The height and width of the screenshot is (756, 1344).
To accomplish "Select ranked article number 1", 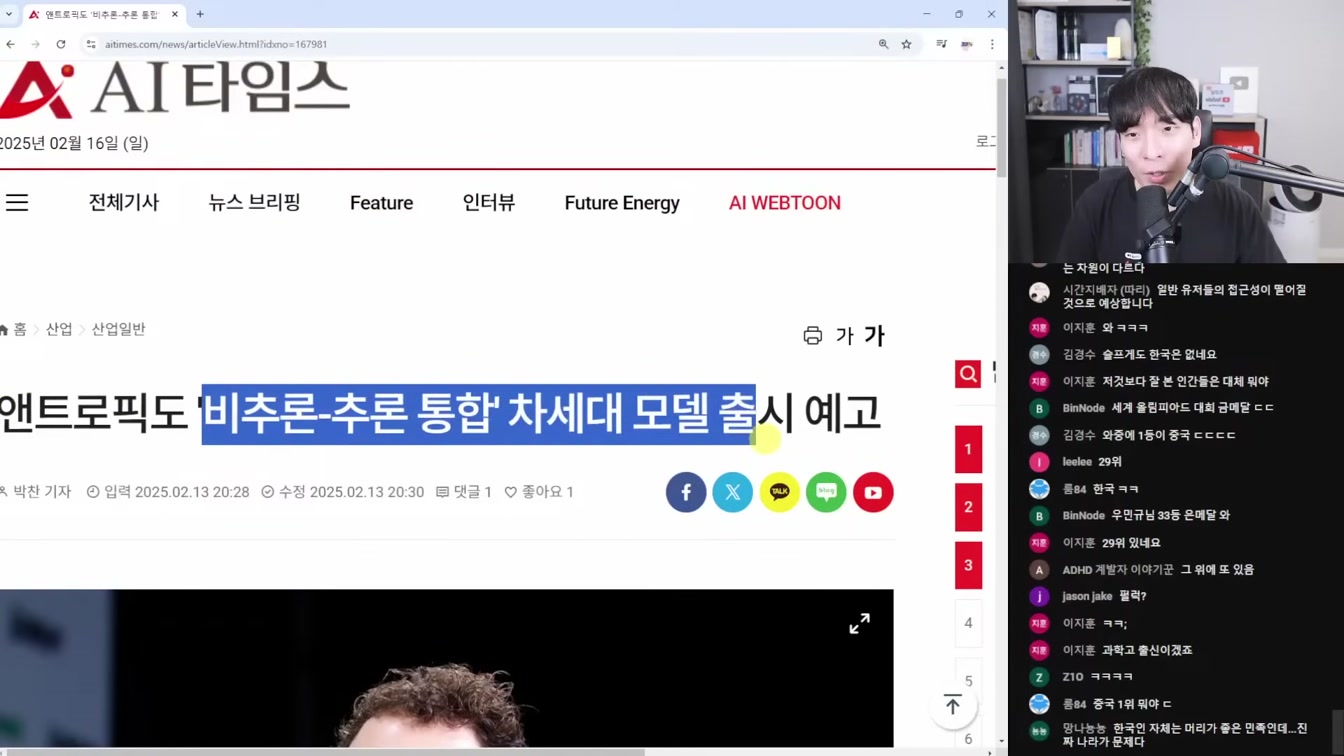I will pyautogui.click(x=968, y=449).
